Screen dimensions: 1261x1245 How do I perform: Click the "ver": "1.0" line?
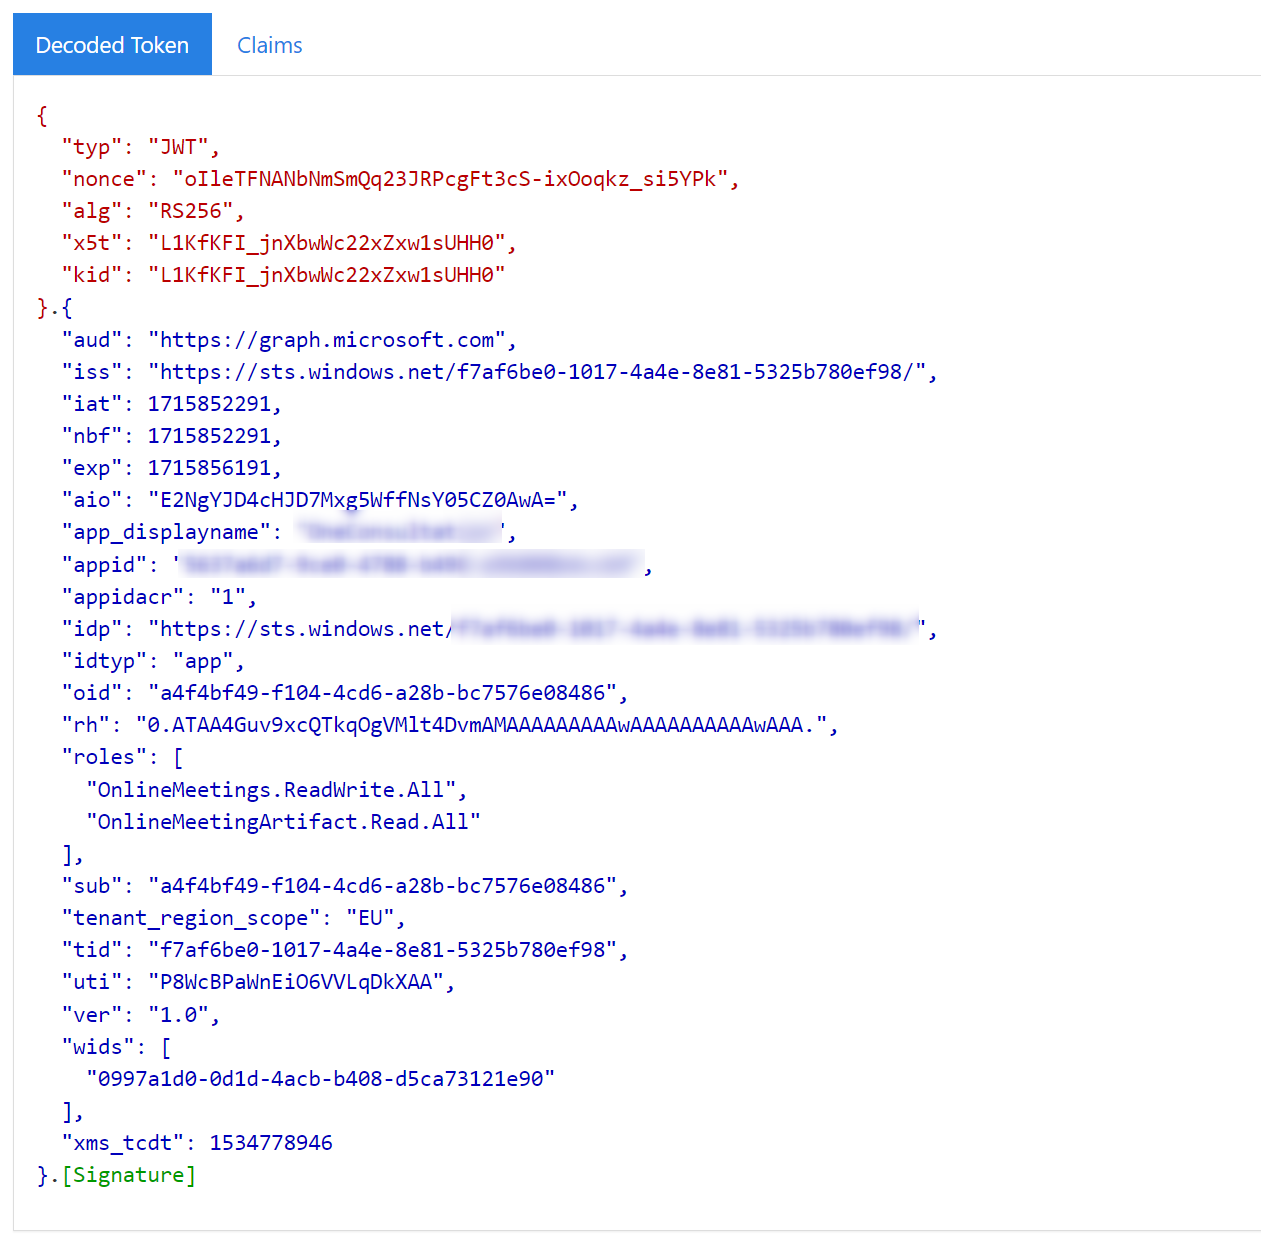point(141,1014)
